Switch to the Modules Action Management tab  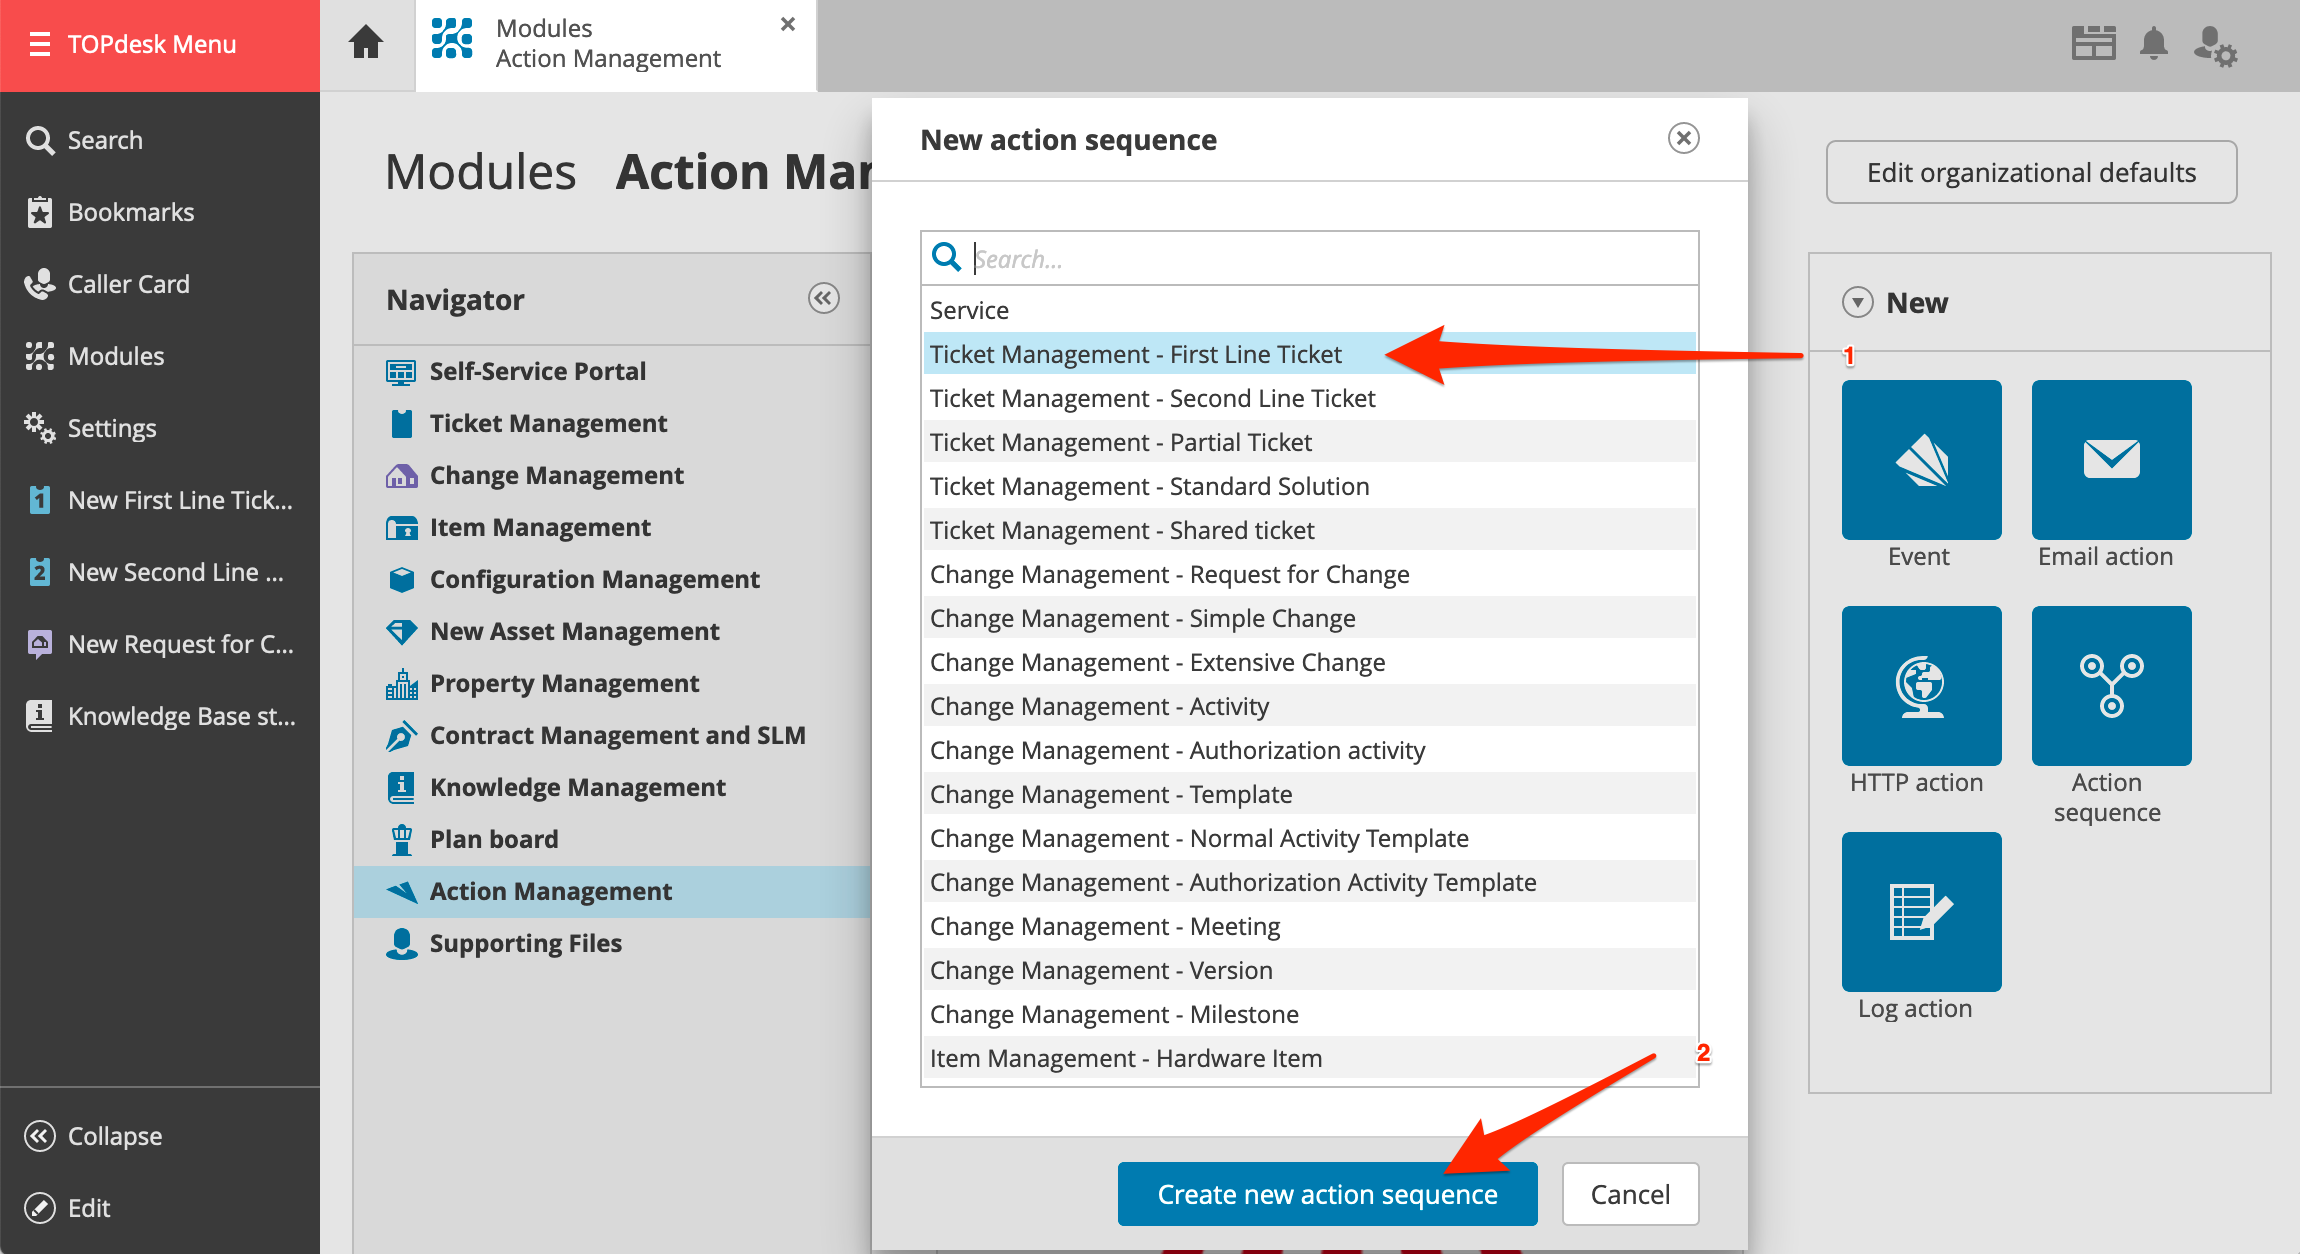[607, 44]
